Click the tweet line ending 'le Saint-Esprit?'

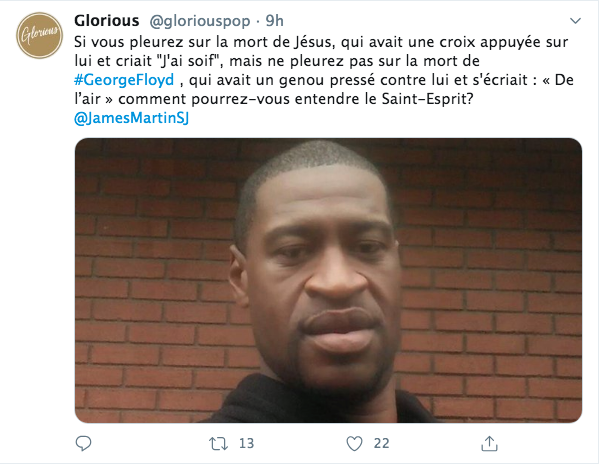coord(274,99)
